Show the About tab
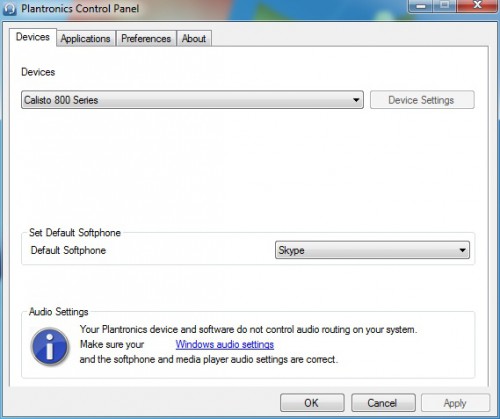Screen dimensions: 500x419 click(x=194, y=38)
